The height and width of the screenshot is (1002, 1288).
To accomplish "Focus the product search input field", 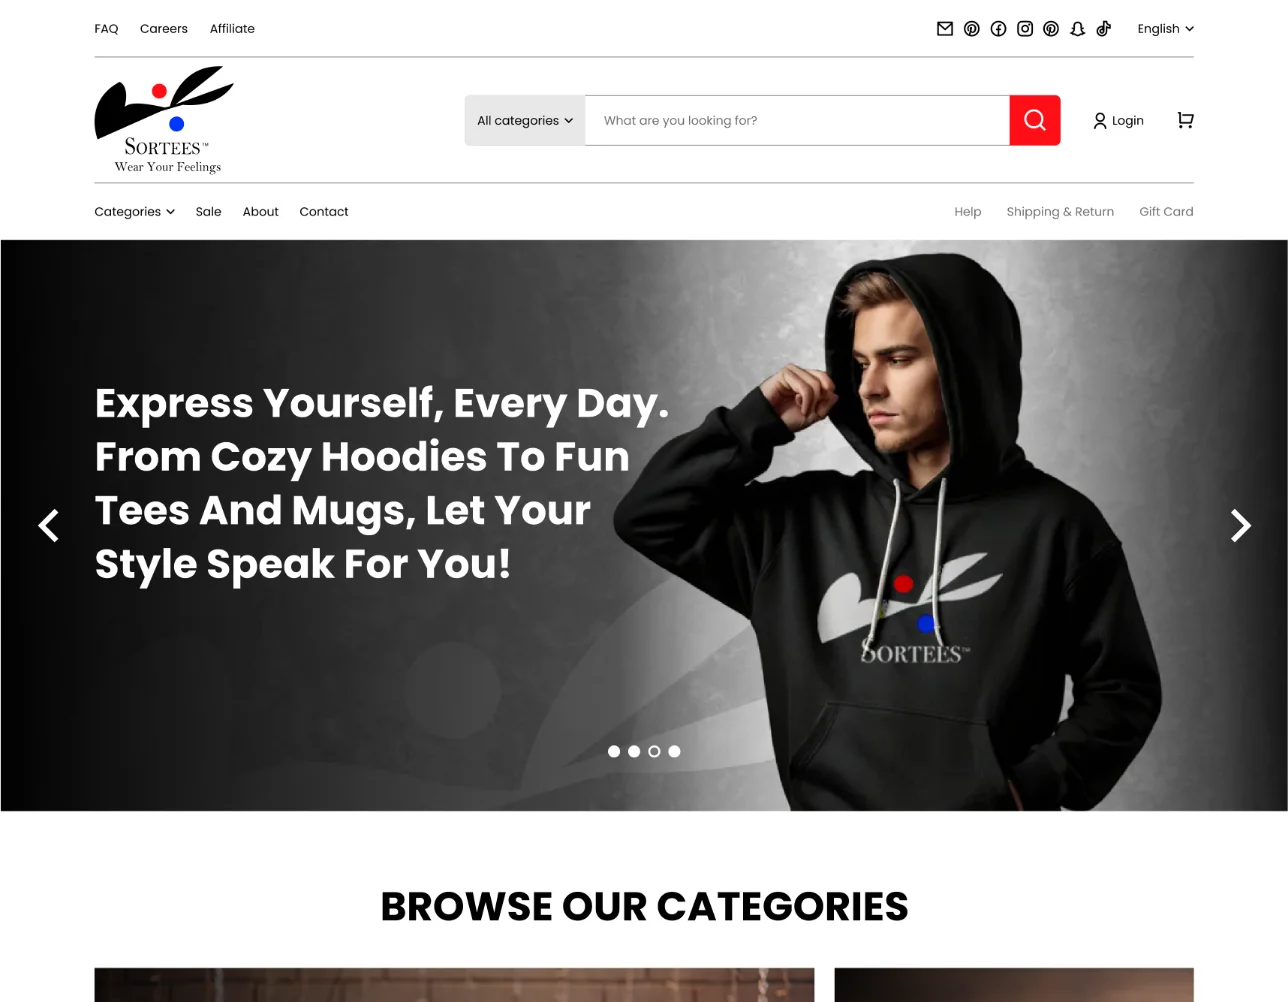I will click(x=797, y=120).
